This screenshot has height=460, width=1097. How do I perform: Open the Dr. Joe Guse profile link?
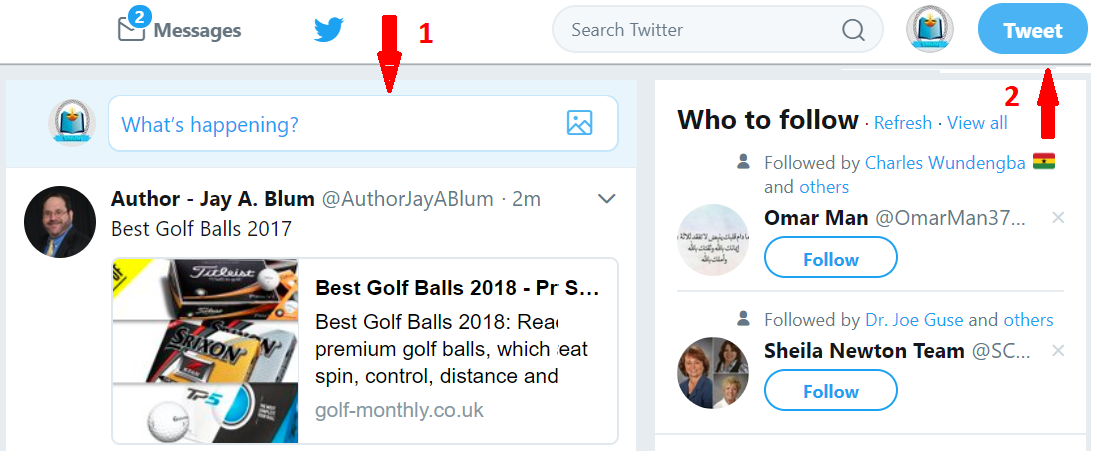click(x=914, y=320)
